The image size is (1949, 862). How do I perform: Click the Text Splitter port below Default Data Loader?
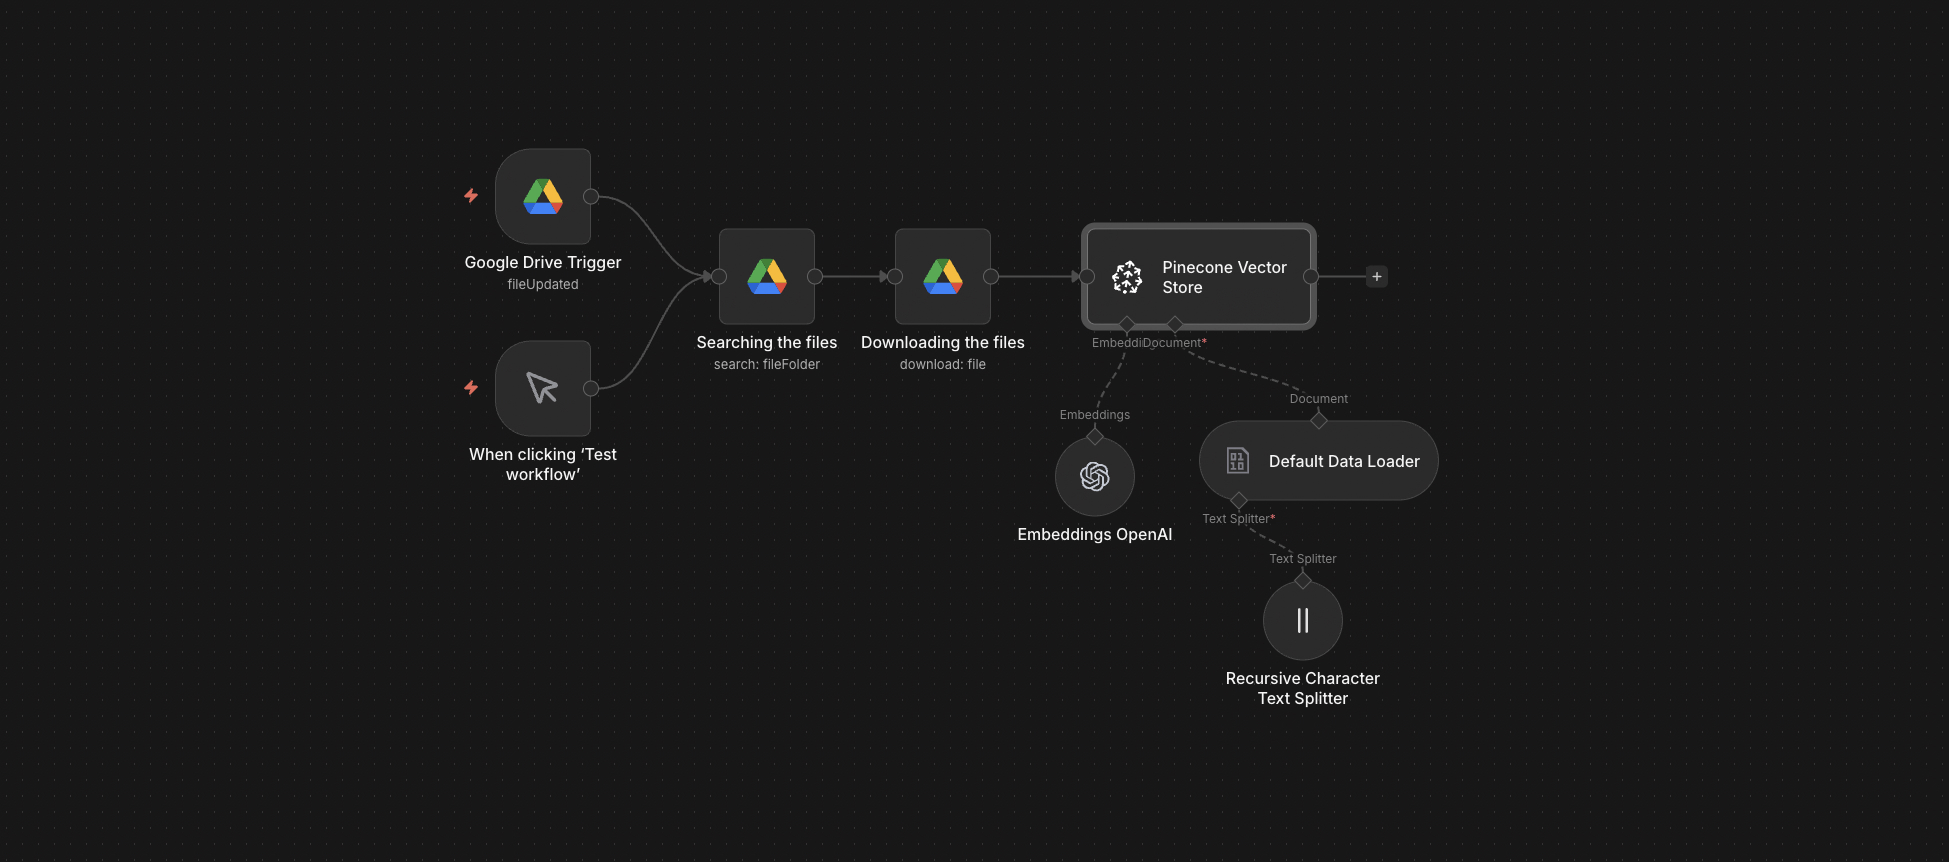pos(1239,500)
